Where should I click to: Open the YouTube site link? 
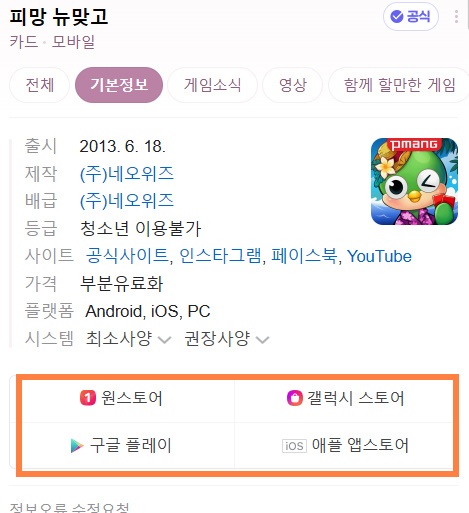coord(379,256)
